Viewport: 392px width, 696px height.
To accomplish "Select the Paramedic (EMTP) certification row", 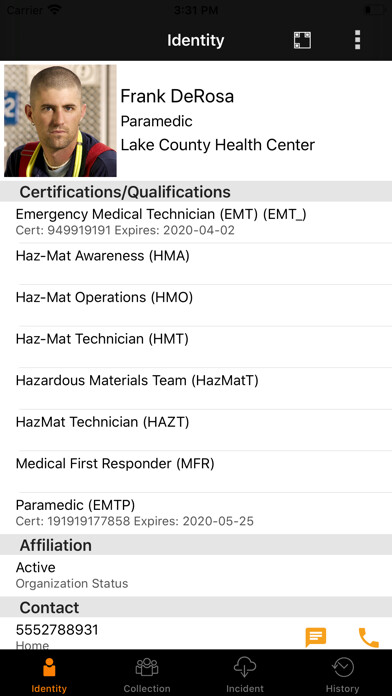I will click(196, 513).
